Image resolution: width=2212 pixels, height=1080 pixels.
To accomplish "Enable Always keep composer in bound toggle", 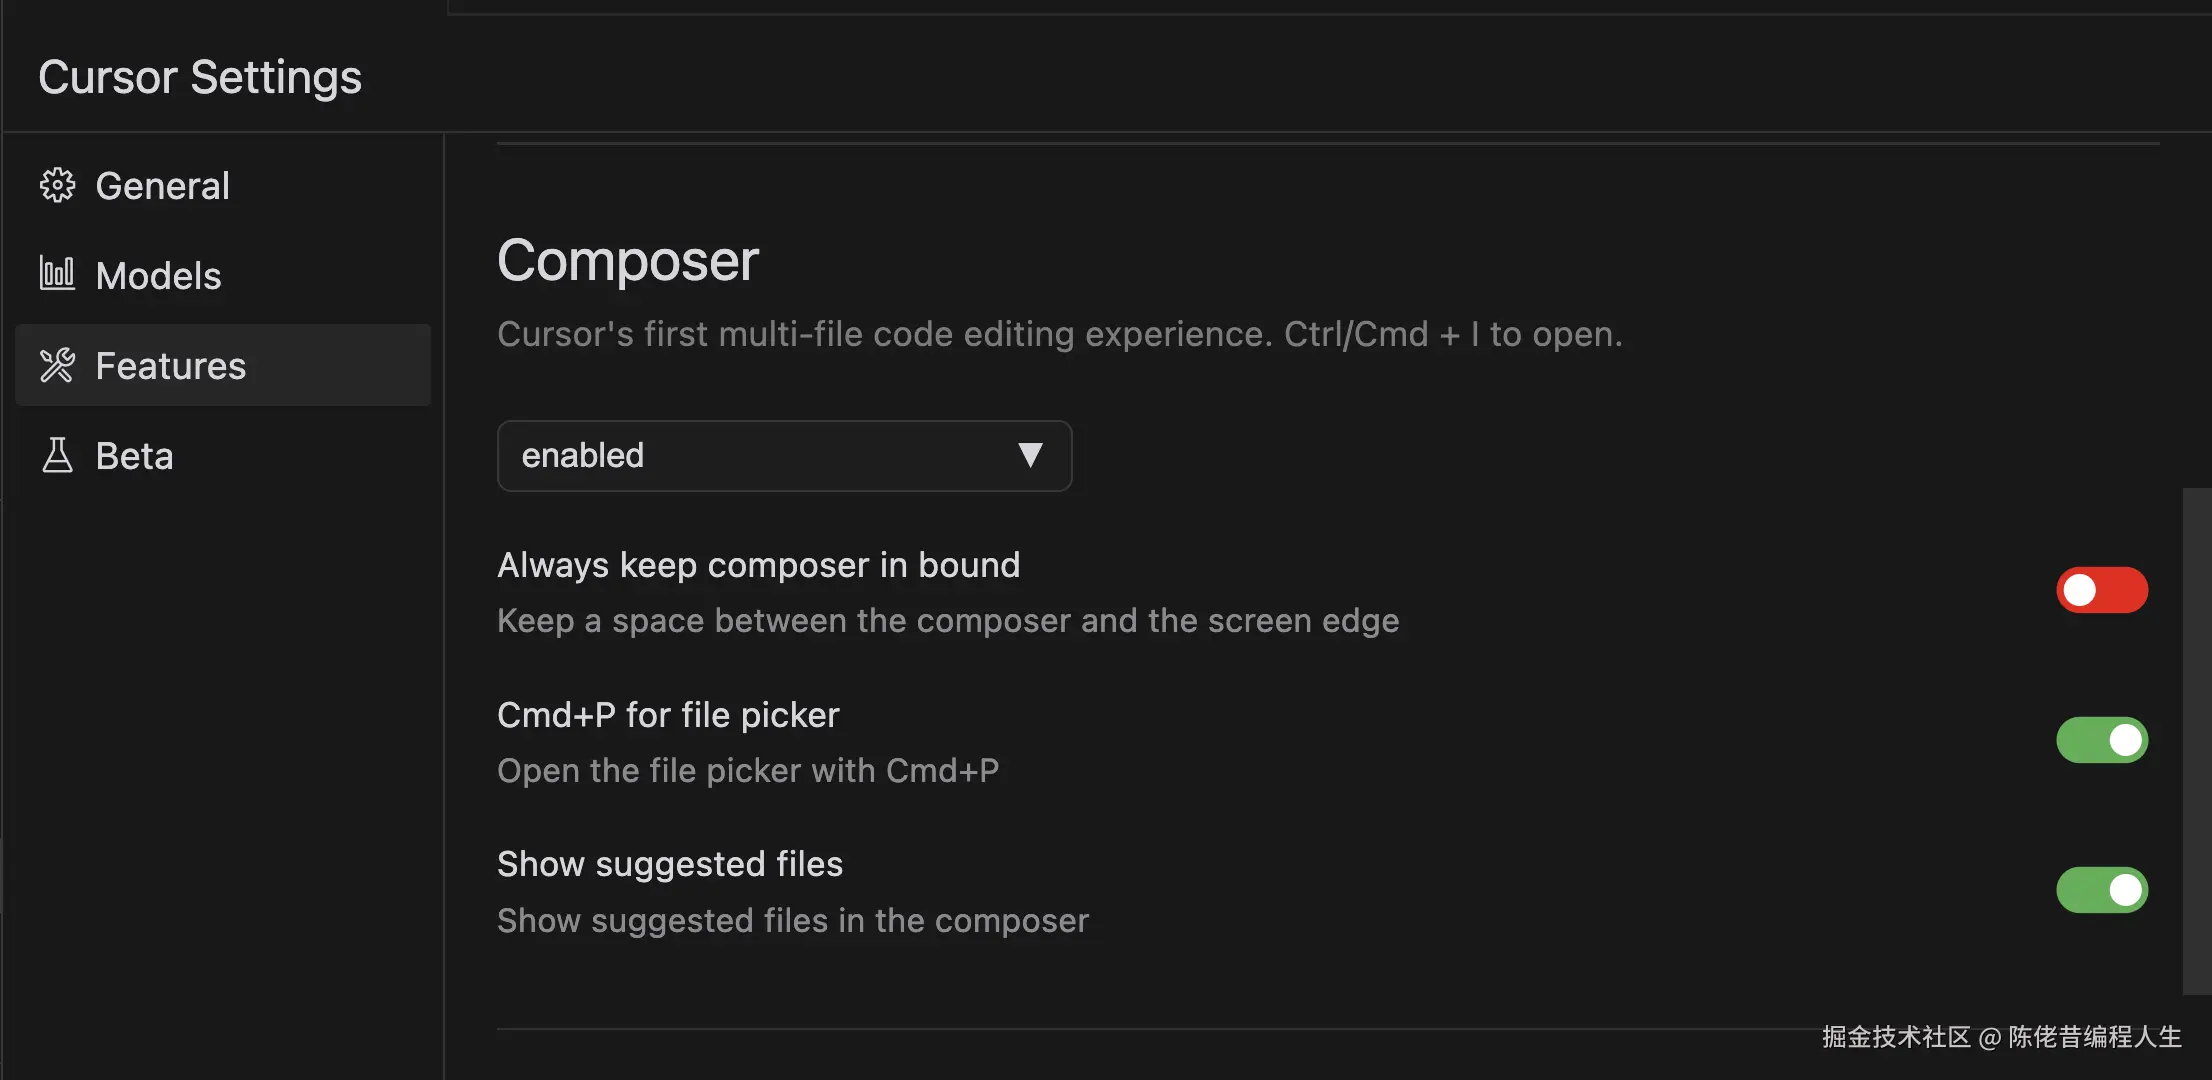I will 2101,590.
